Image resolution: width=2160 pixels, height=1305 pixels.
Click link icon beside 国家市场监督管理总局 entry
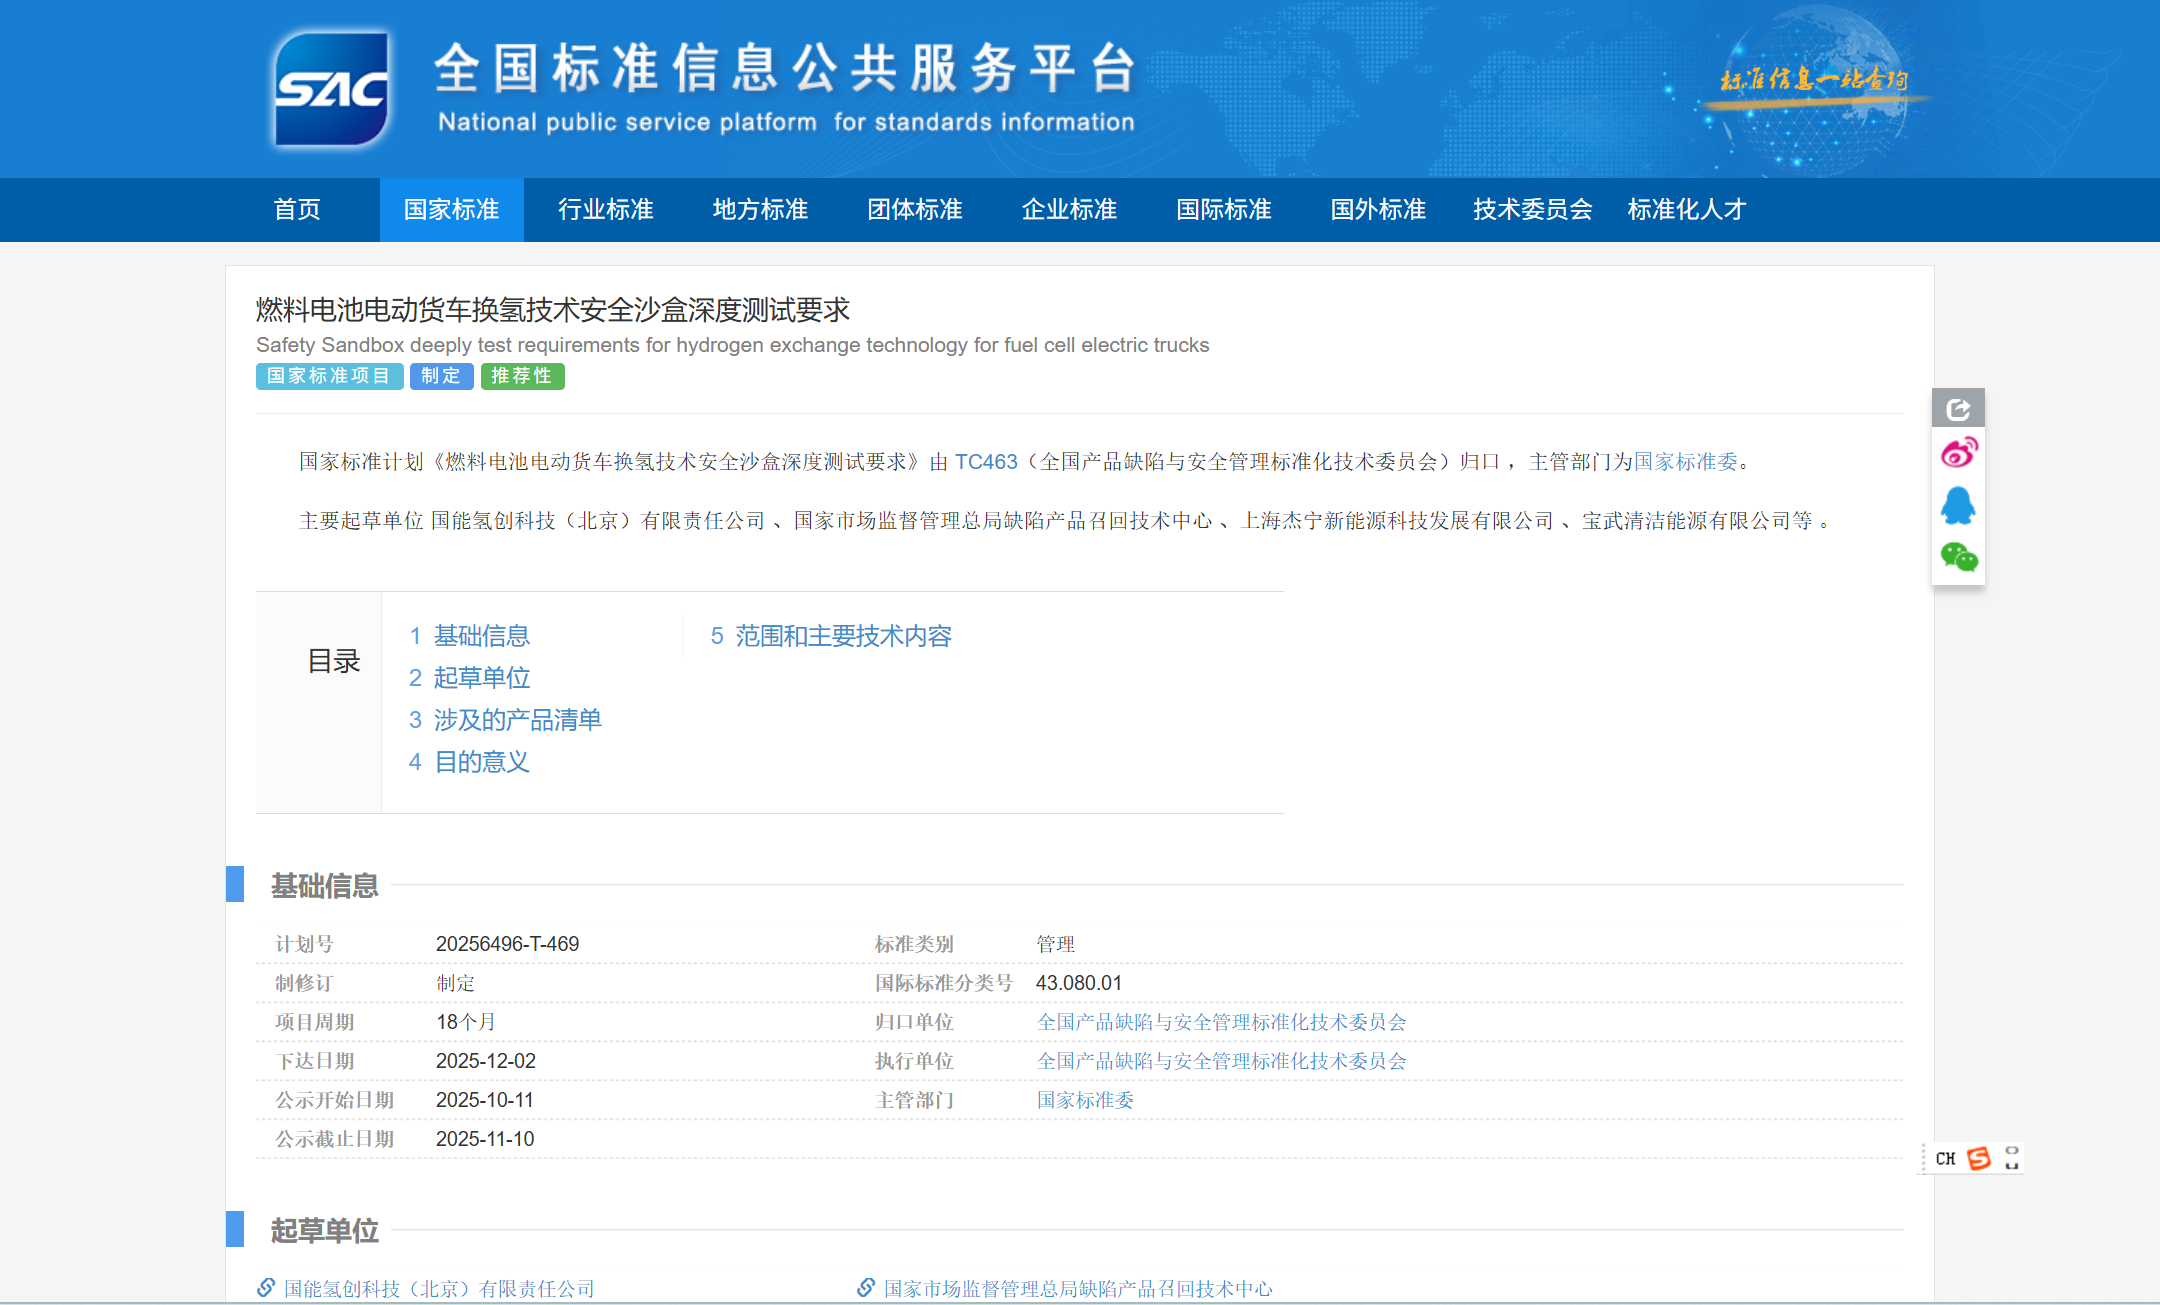coord(866,1288)
